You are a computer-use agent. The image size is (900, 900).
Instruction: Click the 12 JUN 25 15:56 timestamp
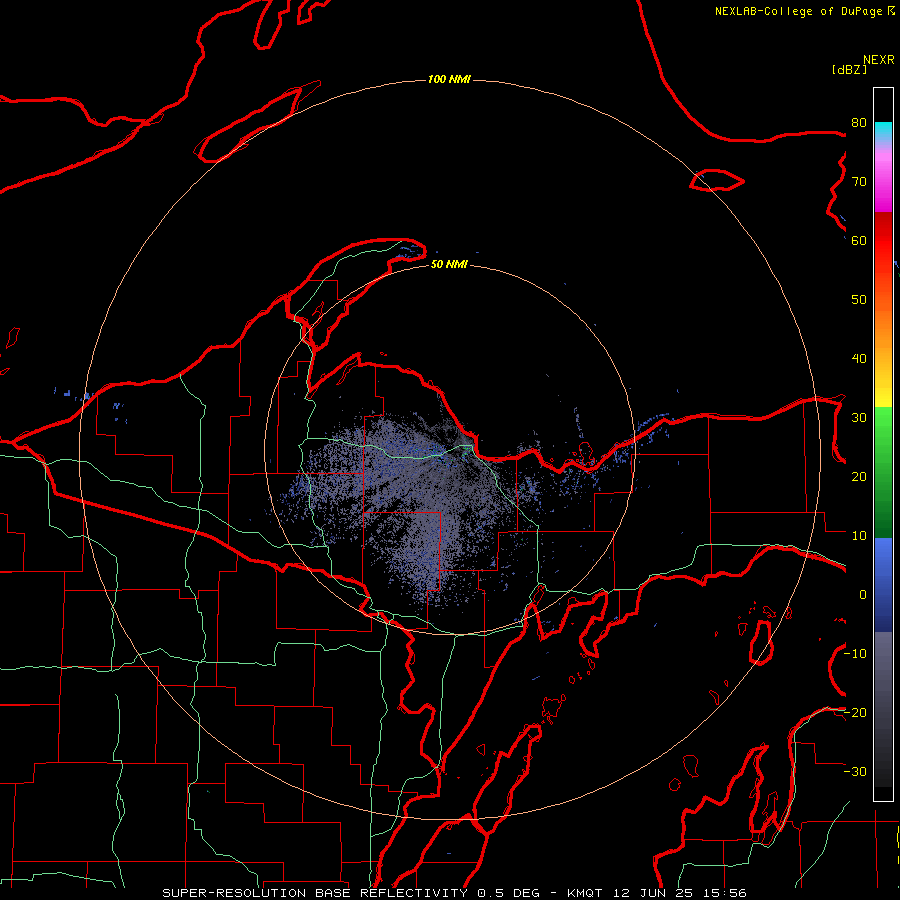point(678,893)
